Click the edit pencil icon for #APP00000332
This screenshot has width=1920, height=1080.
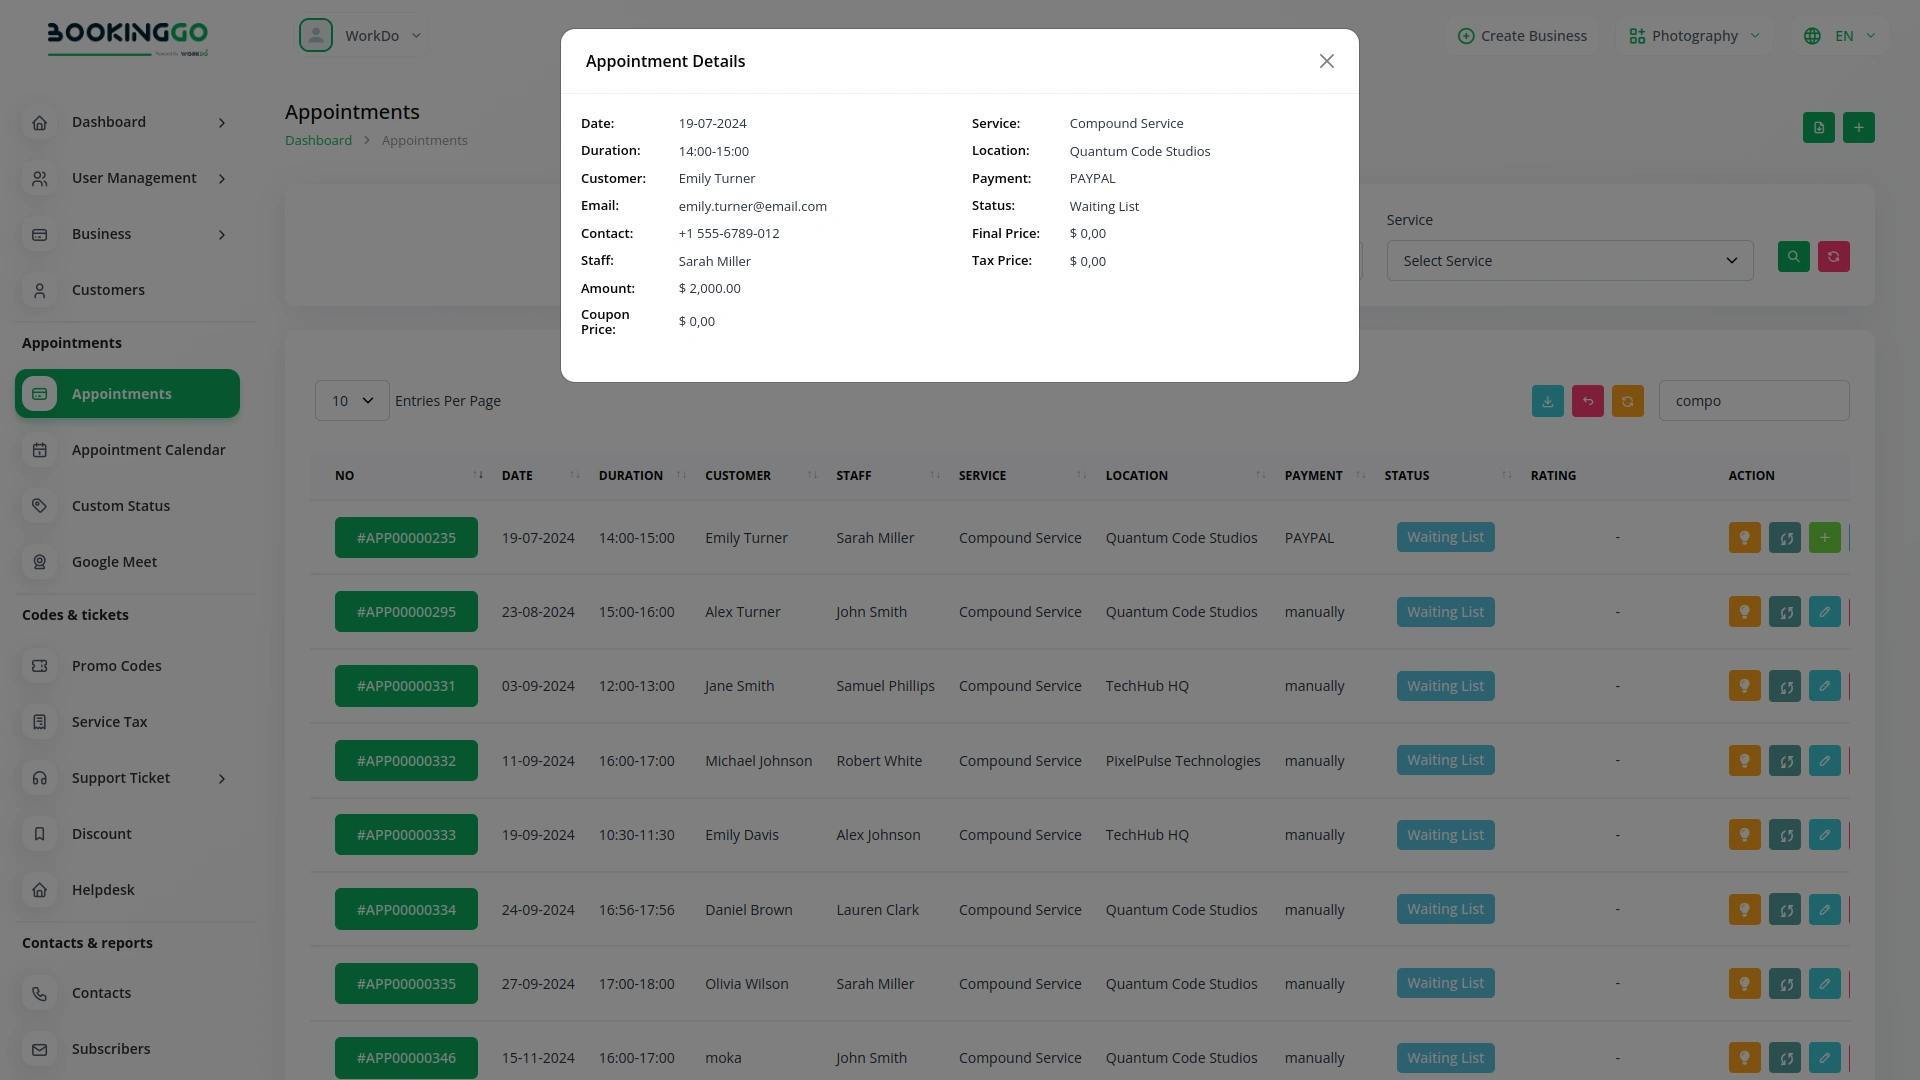click(1825, 760)
